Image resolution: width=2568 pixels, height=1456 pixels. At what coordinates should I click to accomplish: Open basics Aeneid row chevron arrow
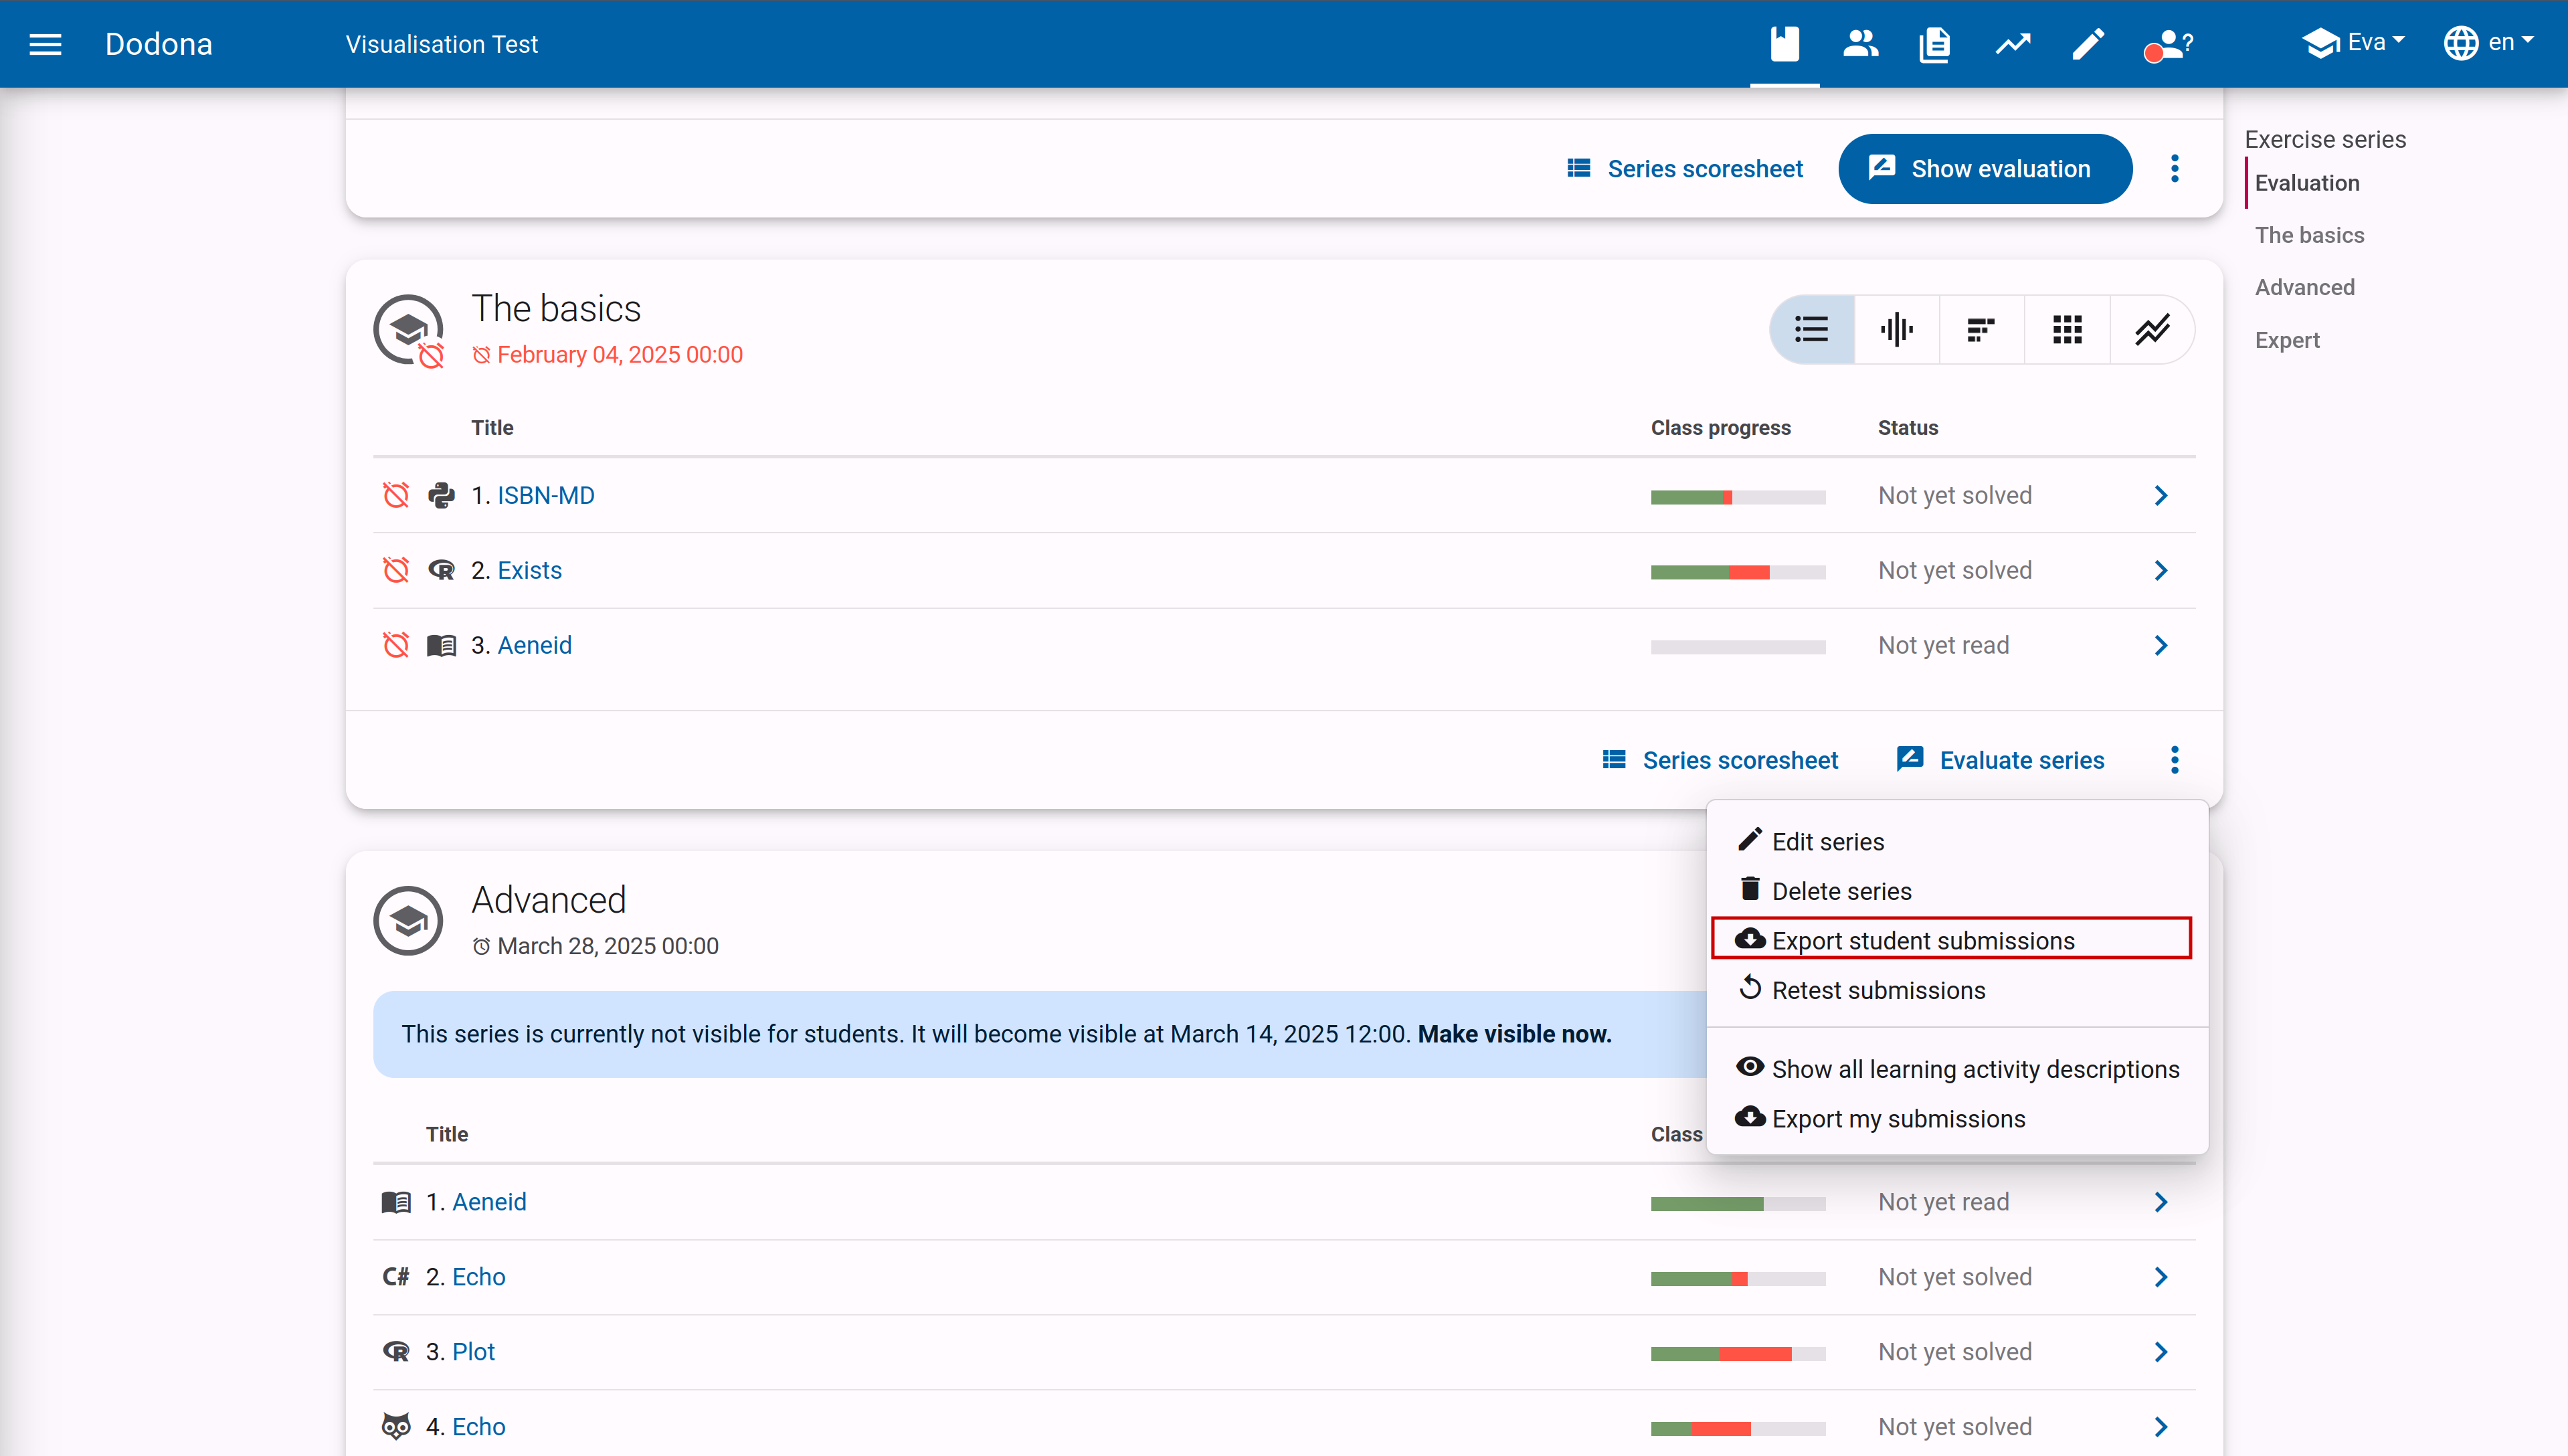(2161, 645)
